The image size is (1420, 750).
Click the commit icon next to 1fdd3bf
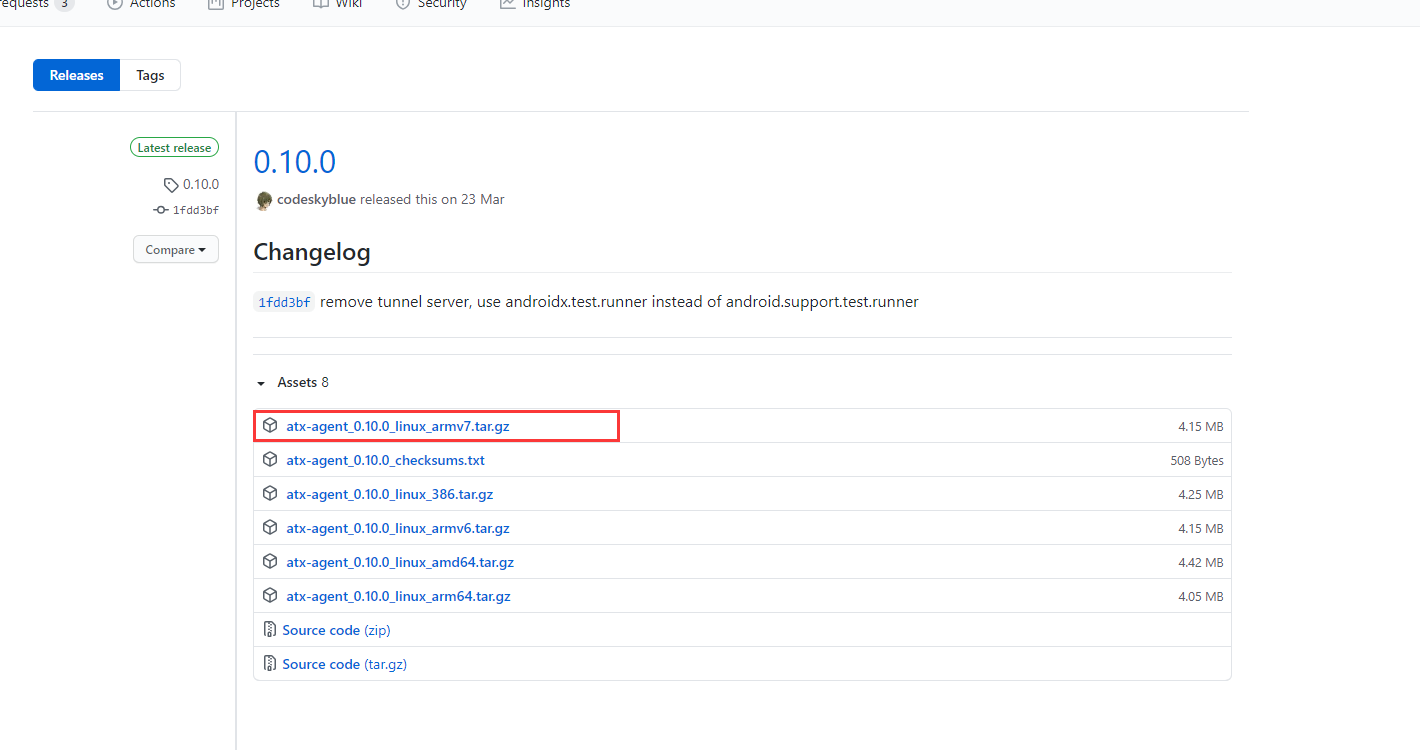coord(160,210)
